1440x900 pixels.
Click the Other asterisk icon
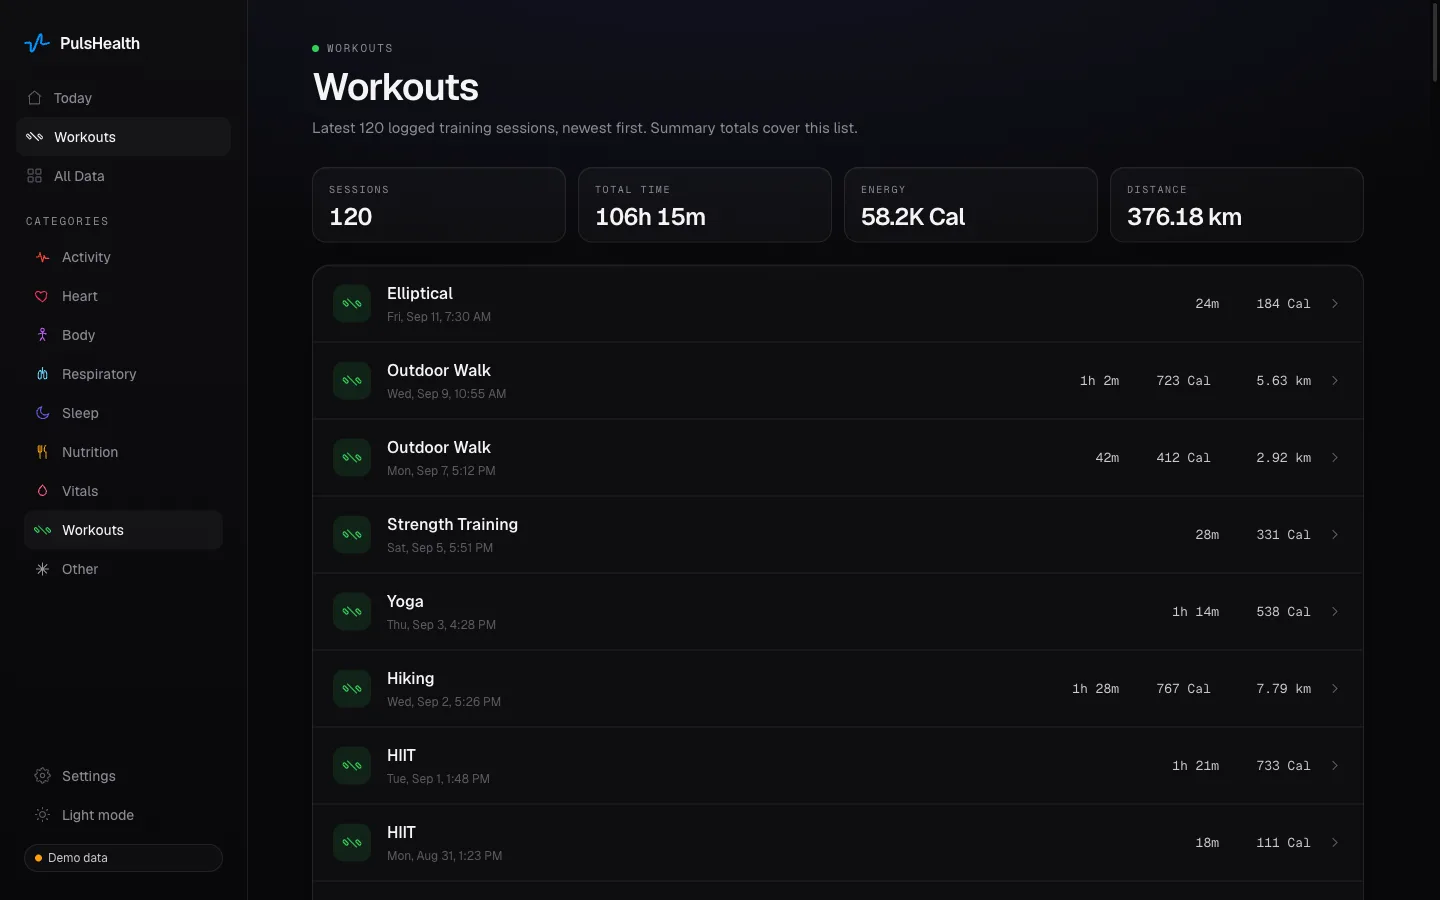42,569
